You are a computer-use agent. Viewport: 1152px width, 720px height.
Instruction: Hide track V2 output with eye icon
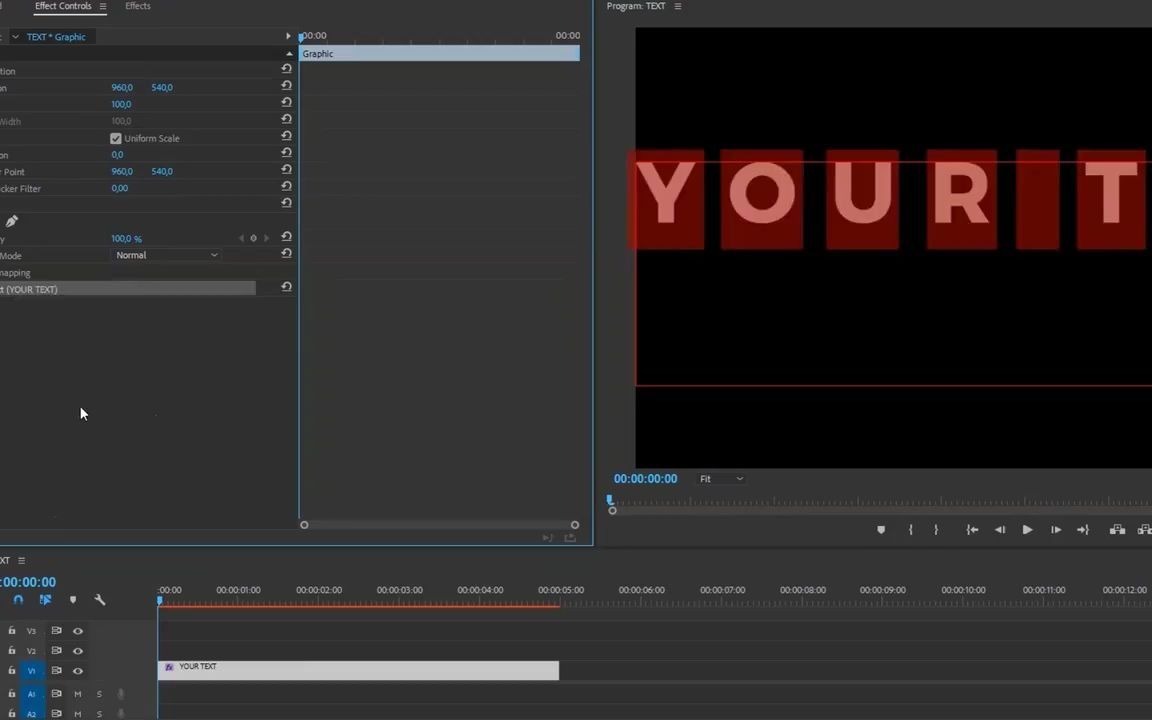click(78, 651)
